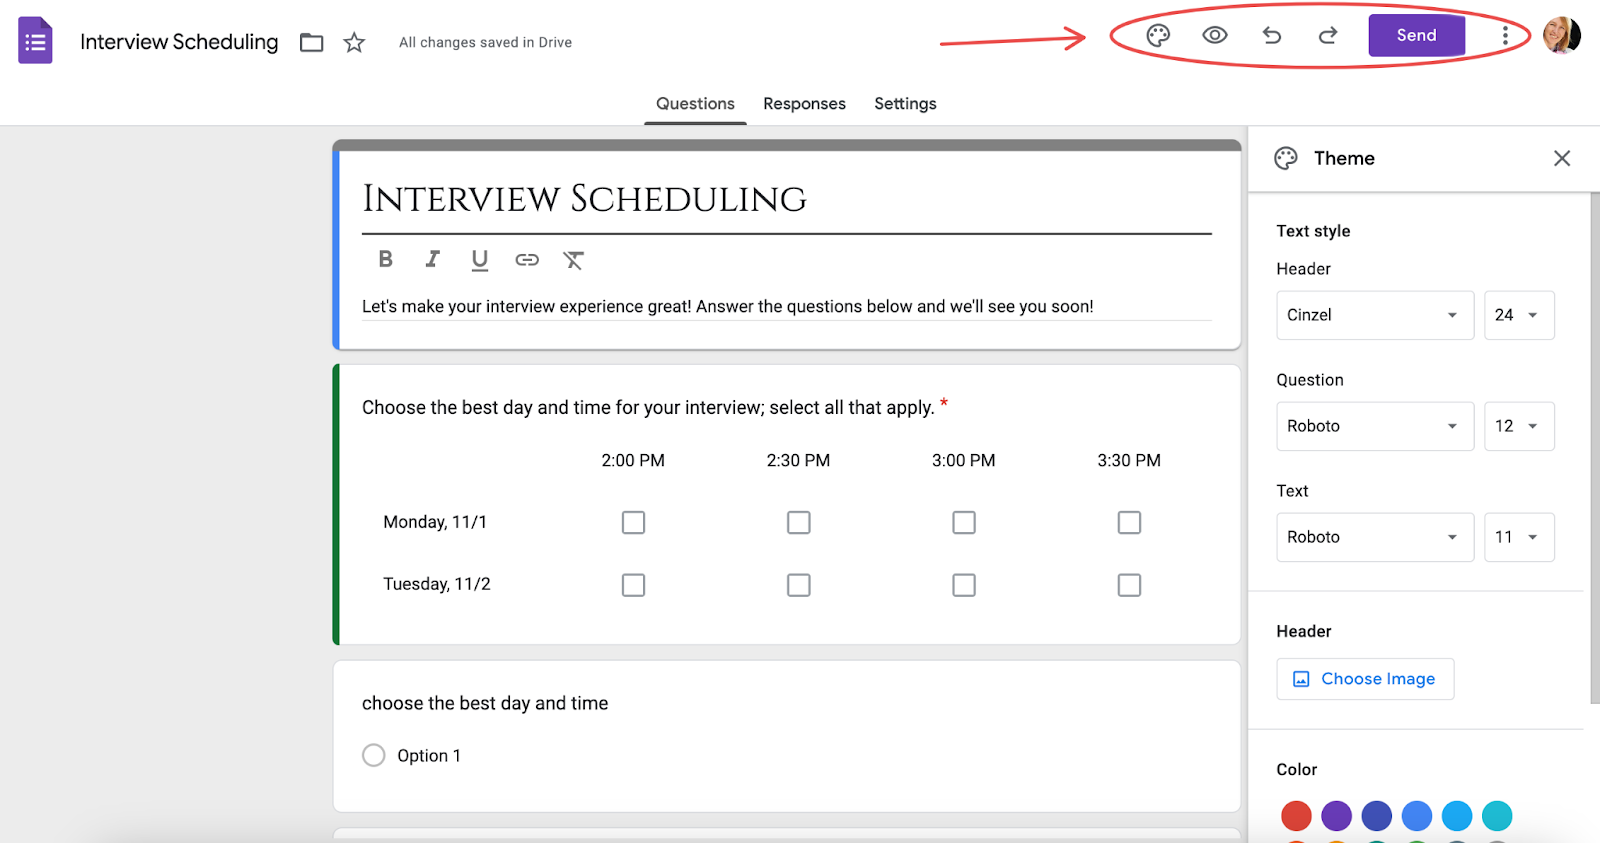Open the Header font dropdown showing Cinzel
The image size is (1600, 843).
pos(1375,315)
